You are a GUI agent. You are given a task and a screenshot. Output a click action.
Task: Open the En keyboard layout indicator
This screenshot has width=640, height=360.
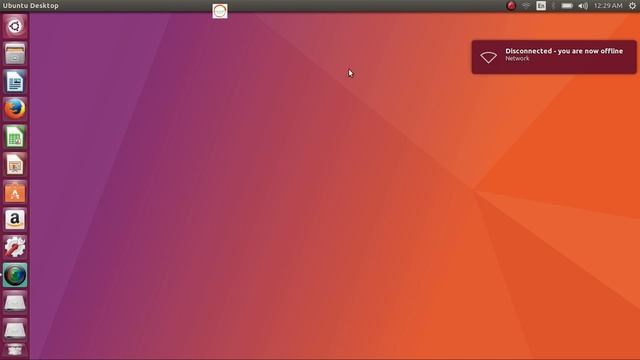point(541,6)
